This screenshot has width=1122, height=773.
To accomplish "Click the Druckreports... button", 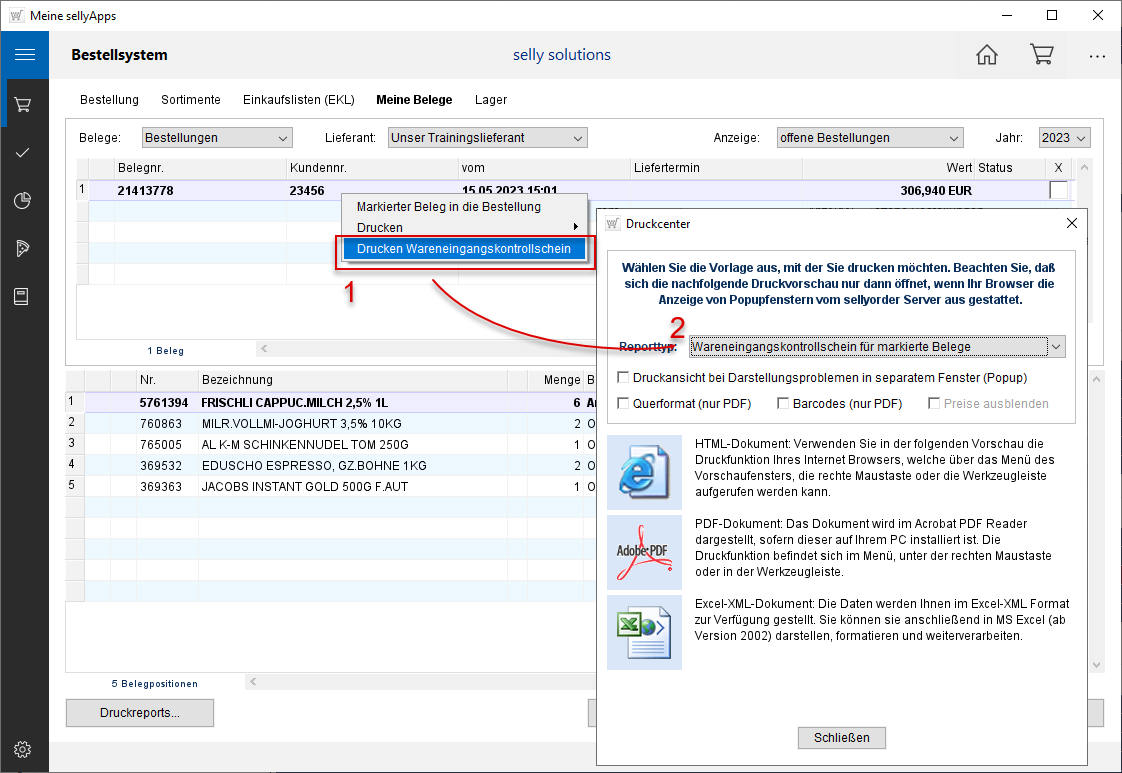I will click(x=140, y=713).
